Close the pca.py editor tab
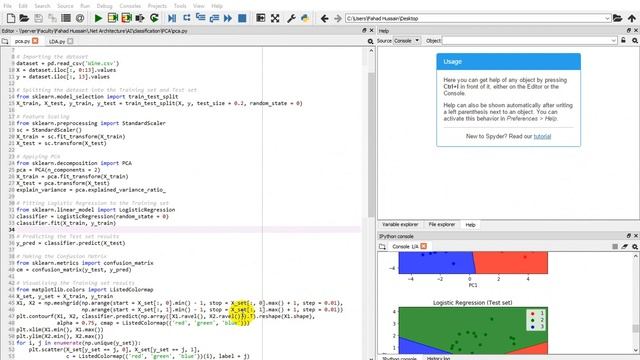640x360 pixels. click(36, 41)
